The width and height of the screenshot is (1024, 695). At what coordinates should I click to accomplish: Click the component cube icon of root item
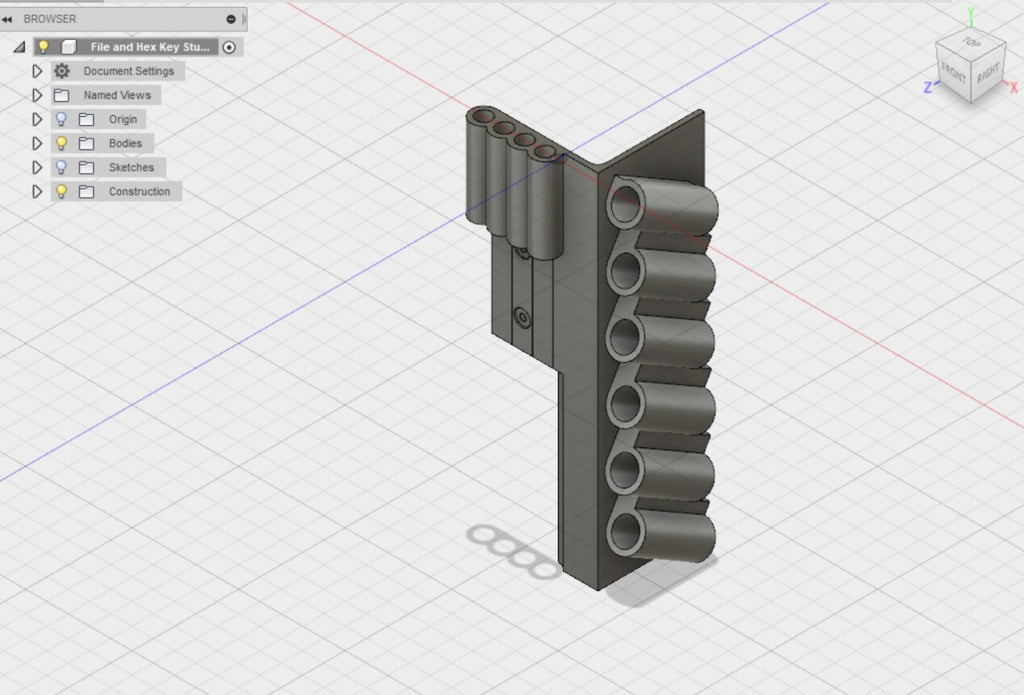(x=69, y=47)
